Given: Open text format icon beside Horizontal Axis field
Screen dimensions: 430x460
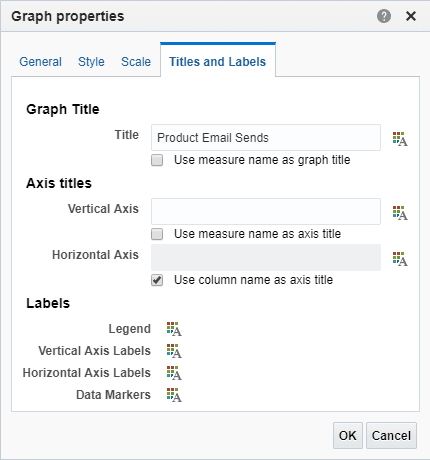Looking at the screenshot, I should [x=400, y=259].
